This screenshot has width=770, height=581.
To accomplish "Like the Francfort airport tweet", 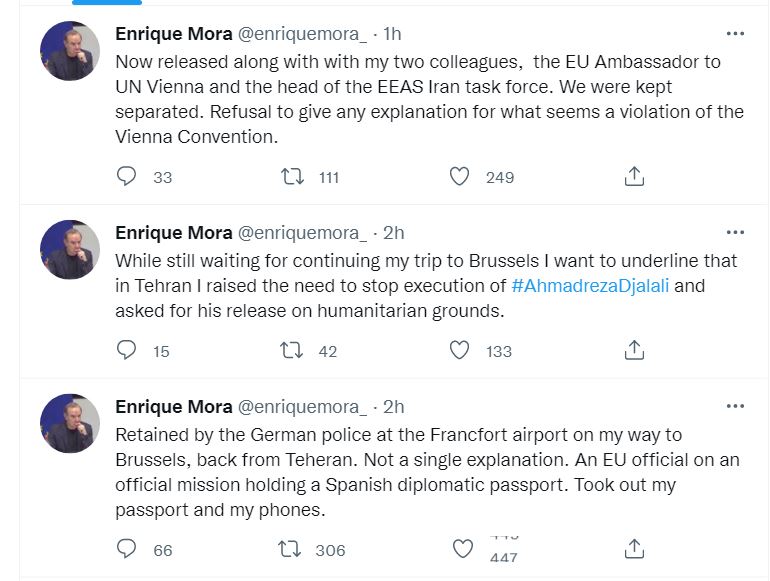I will [463, 549].
